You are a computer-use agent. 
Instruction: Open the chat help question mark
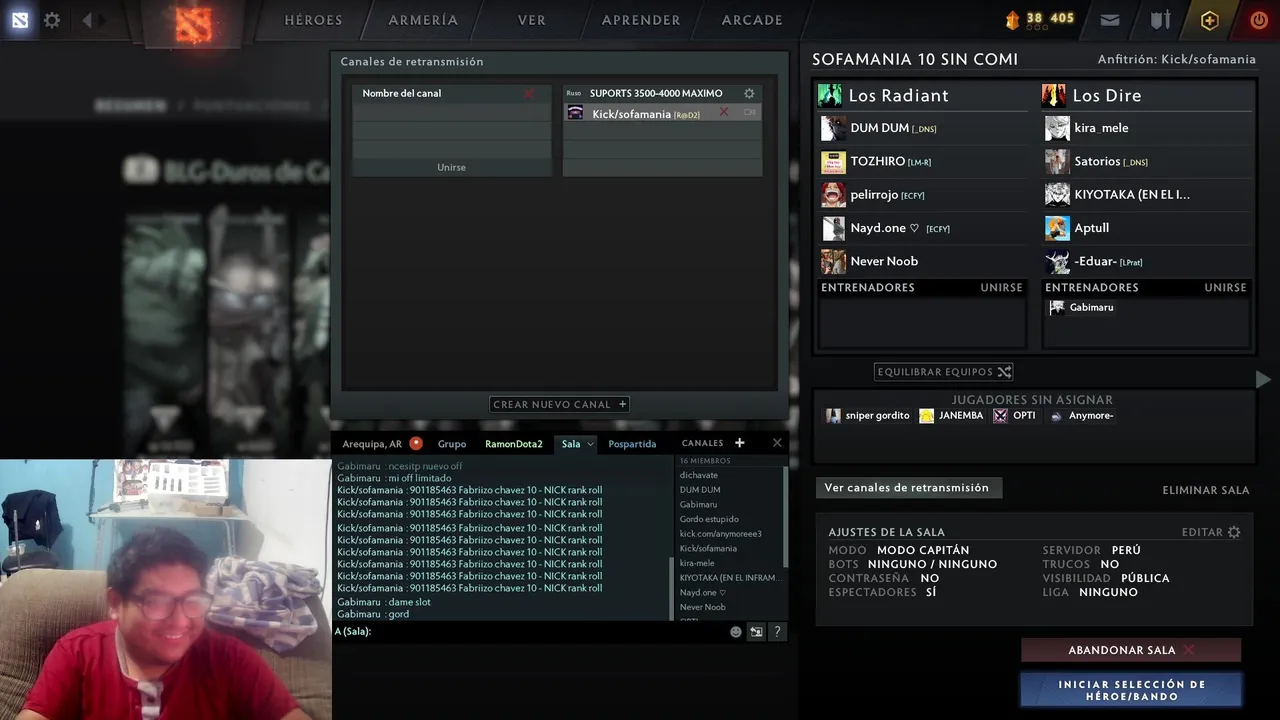click(777, 632)
